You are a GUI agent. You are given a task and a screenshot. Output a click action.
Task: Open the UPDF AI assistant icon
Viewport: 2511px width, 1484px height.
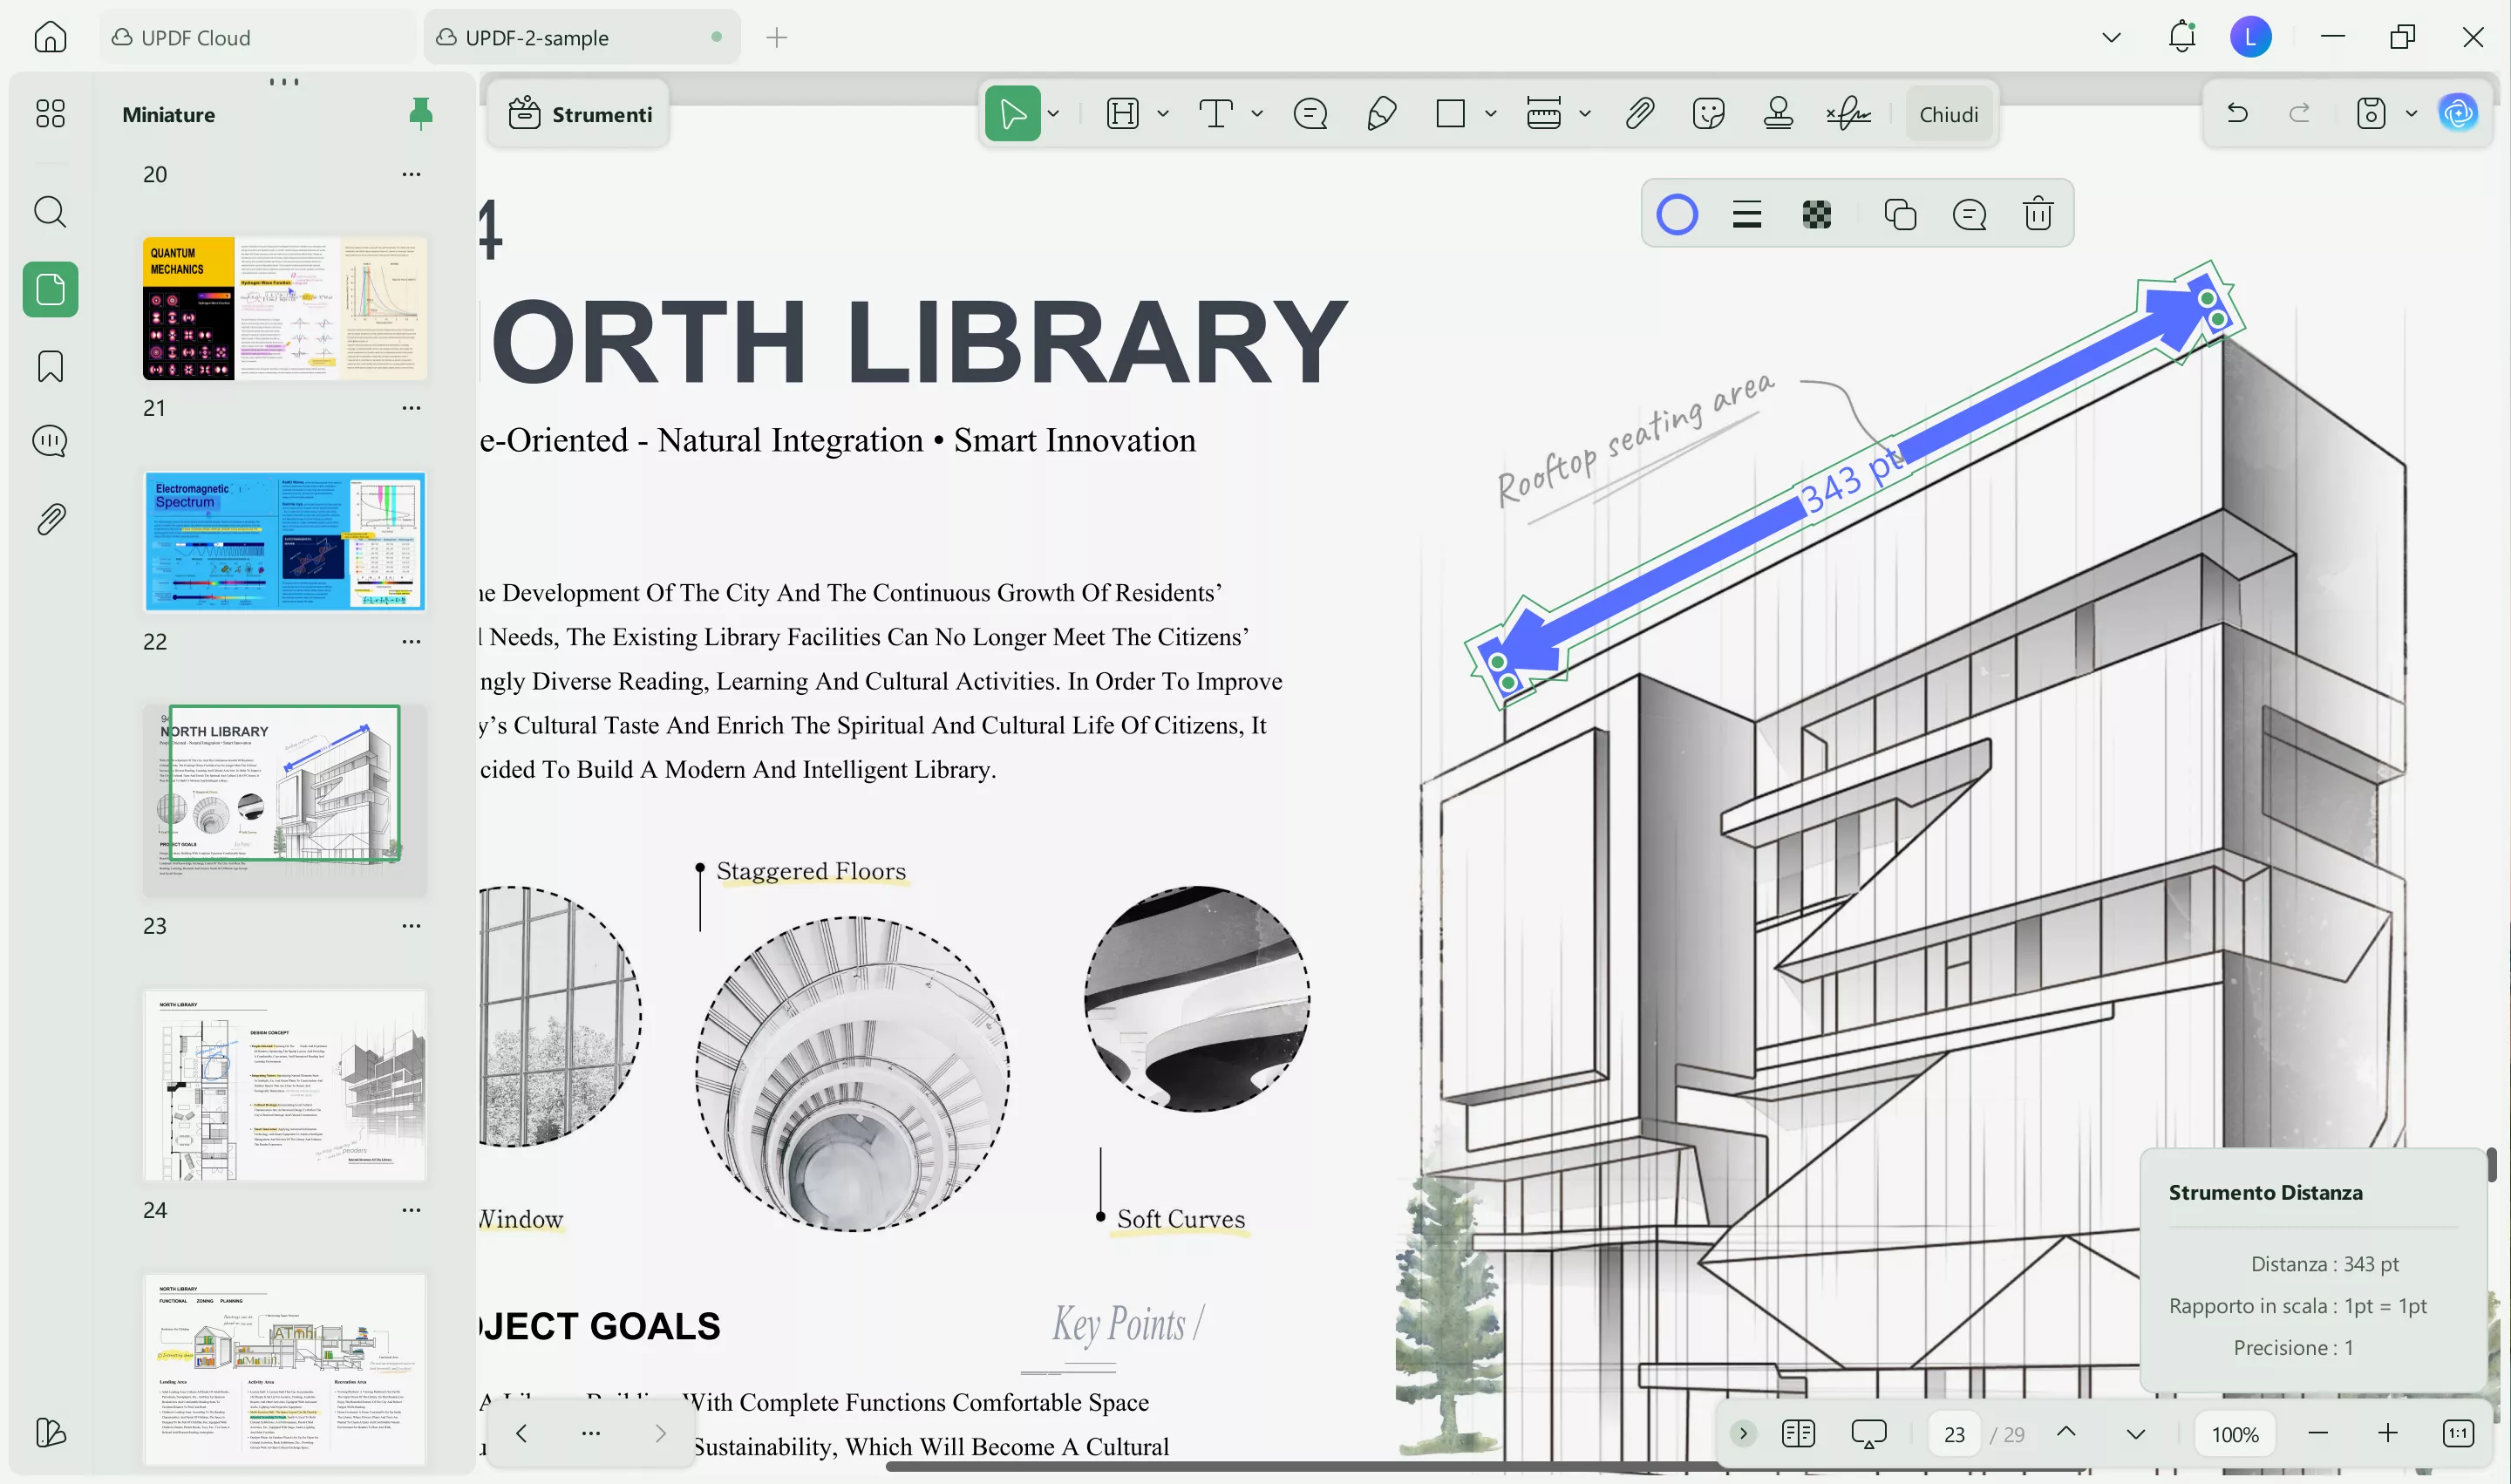tap(2458, 114)
